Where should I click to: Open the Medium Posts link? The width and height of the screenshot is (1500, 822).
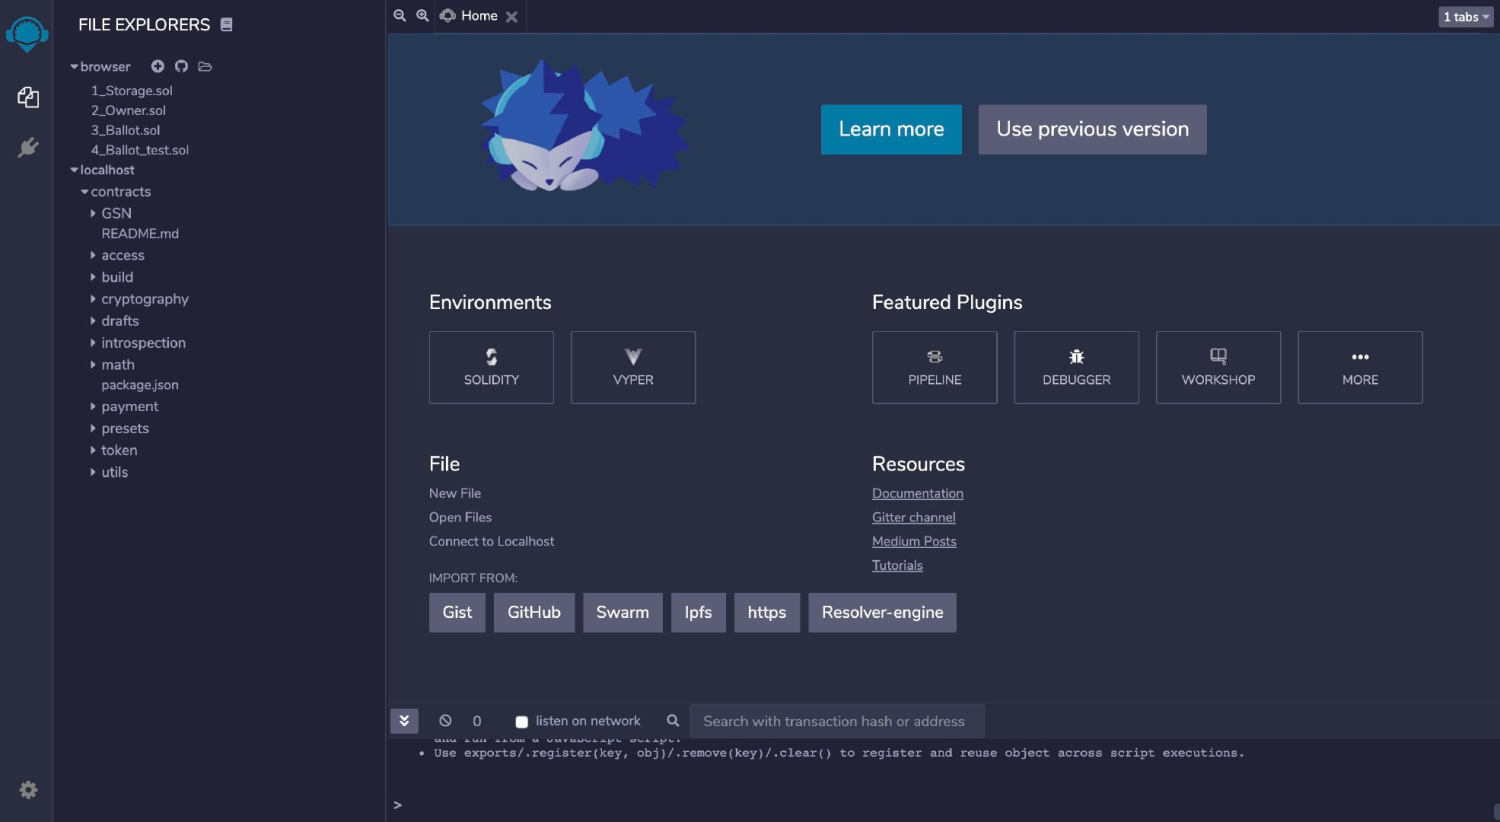click(914, 541)
